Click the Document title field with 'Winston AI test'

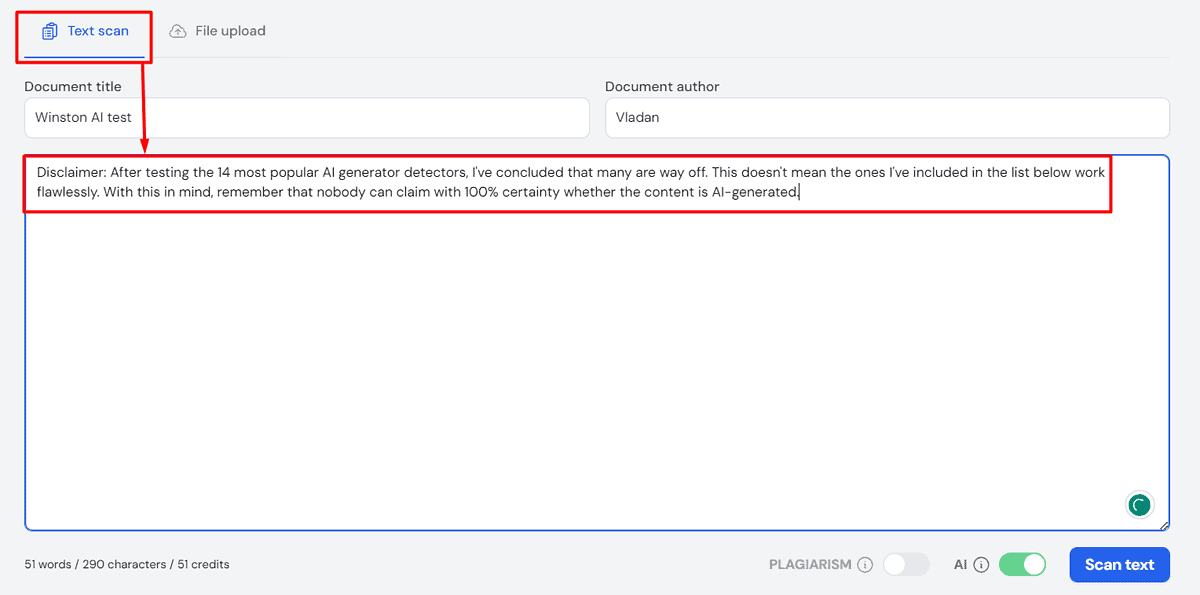[306, 117]
